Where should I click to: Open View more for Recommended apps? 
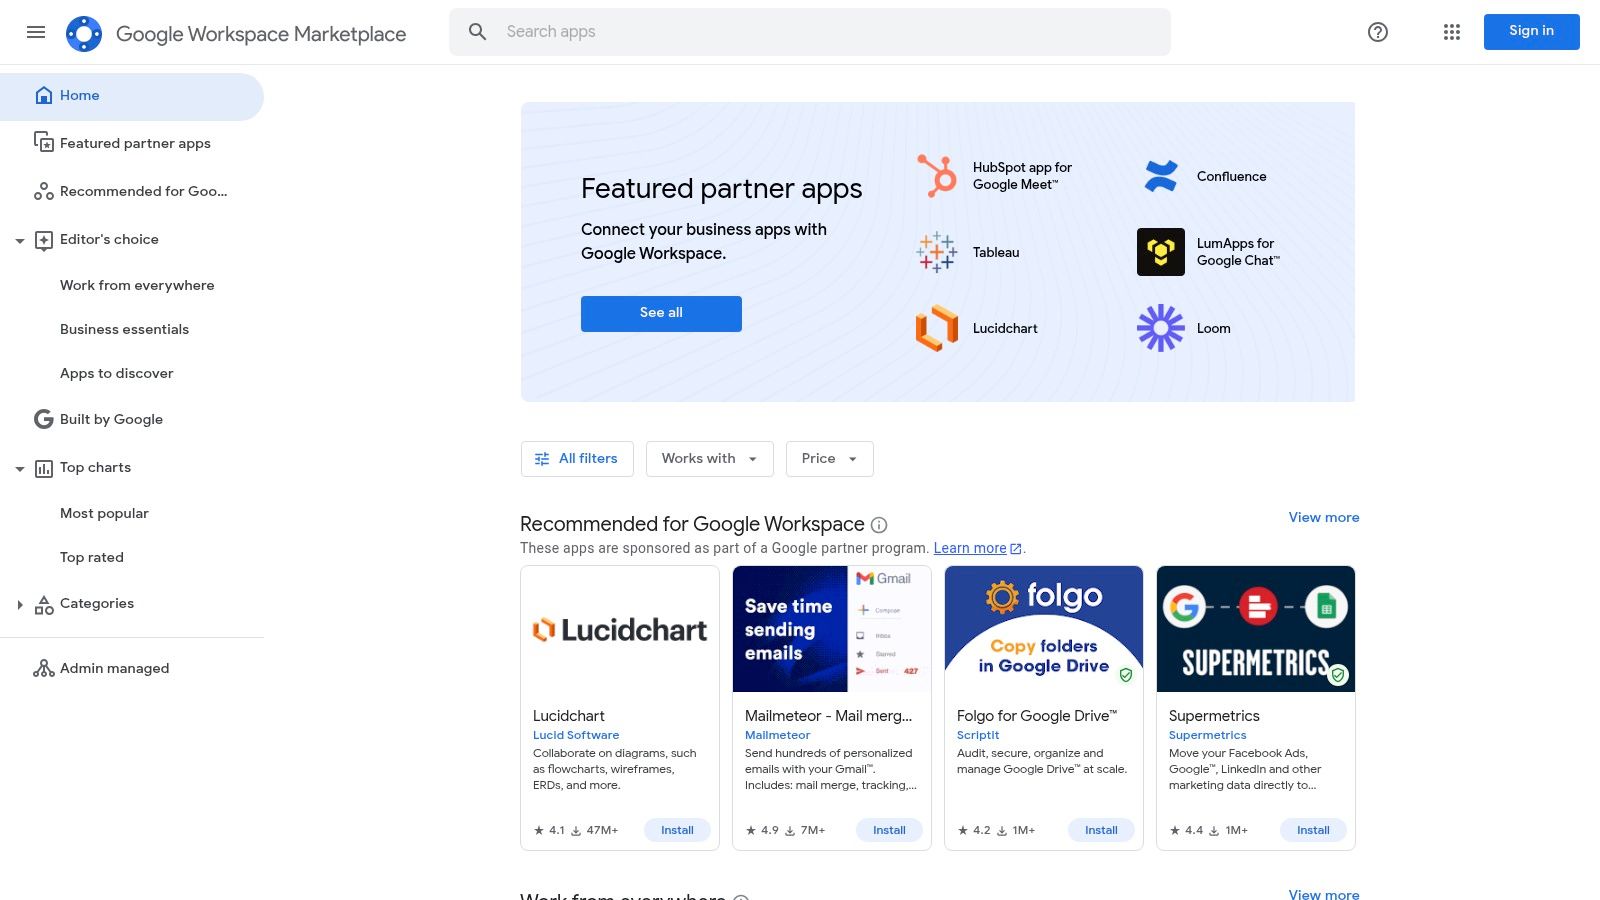(1323, 517)
